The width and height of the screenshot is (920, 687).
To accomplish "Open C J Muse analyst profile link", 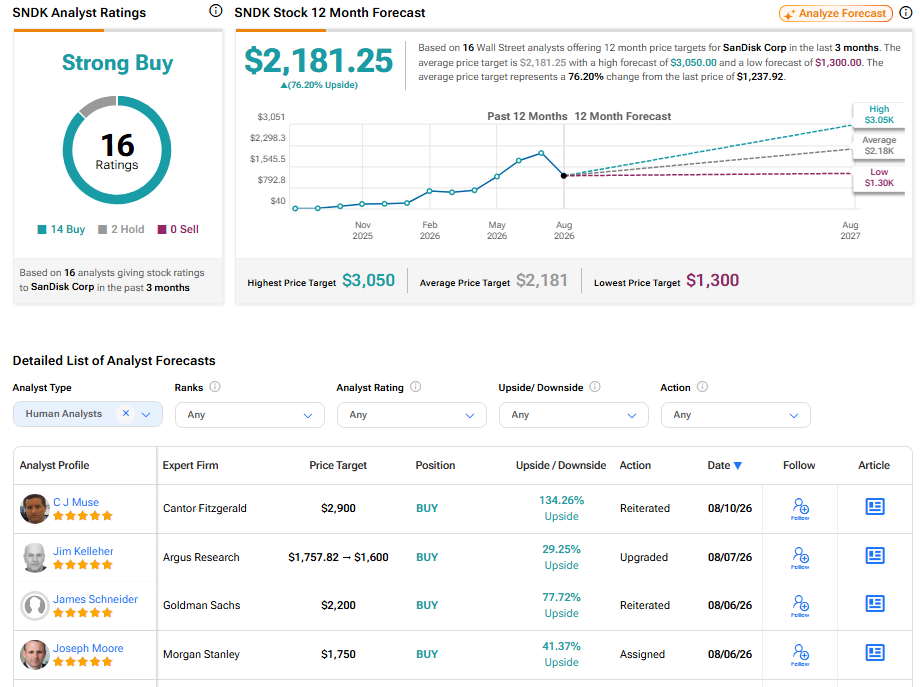I will pyautogui.click(x=76, y=502).
